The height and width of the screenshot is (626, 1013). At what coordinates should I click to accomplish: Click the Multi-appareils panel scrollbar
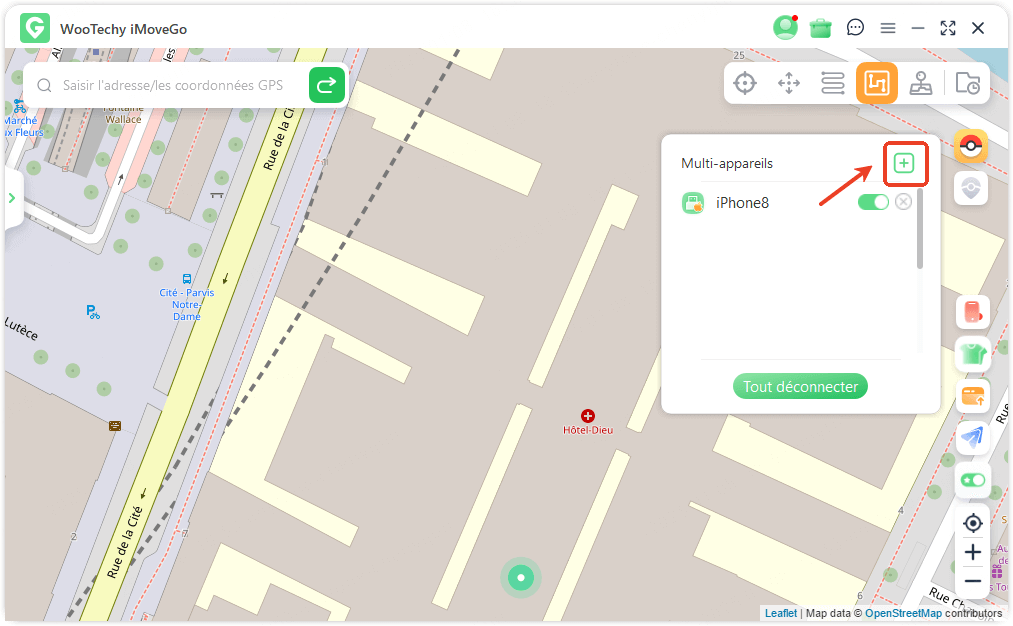[920, 230]
